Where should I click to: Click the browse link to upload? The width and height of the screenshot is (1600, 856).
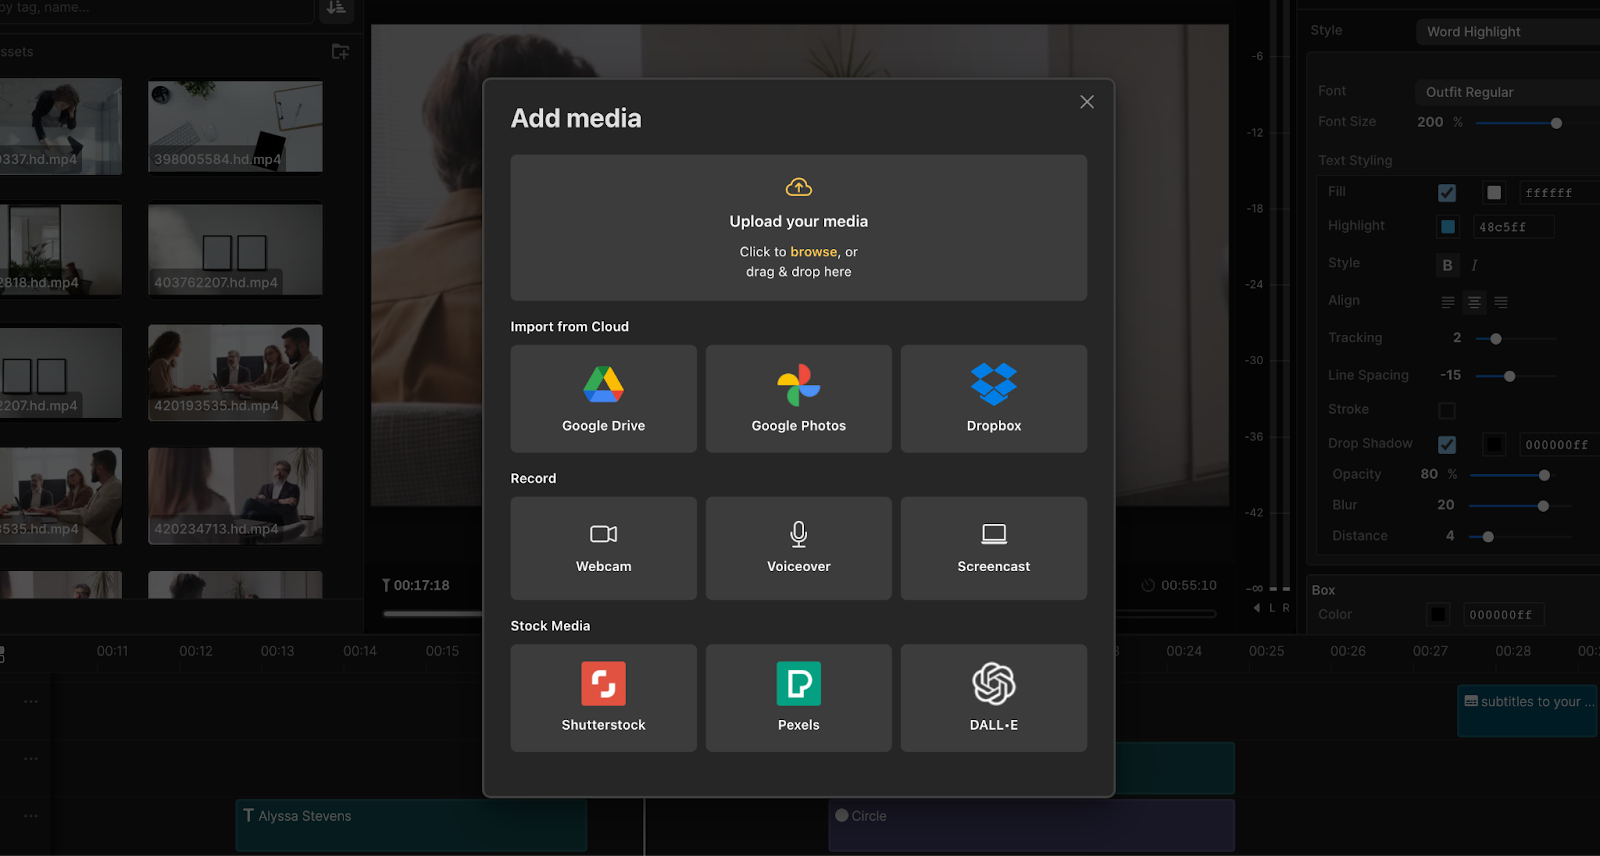click(813, 252)
